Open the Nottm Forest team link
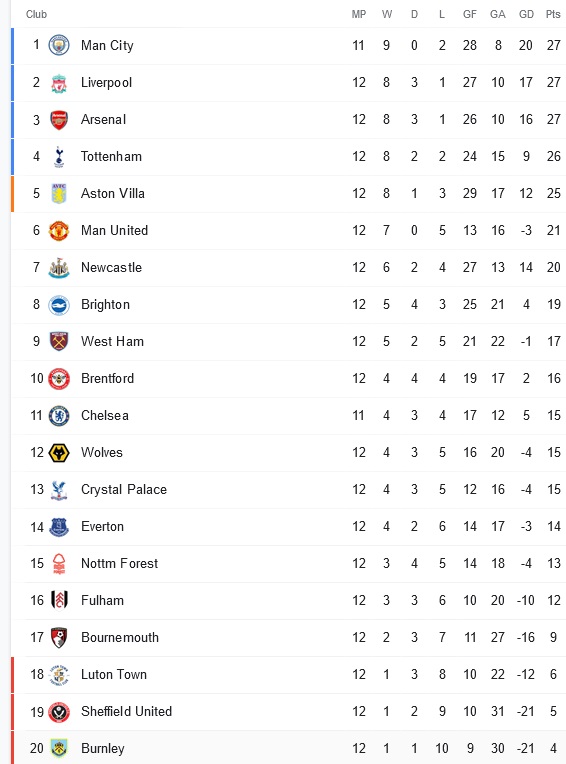The height and width of the screenshot is (764, 566). (119, 563)
